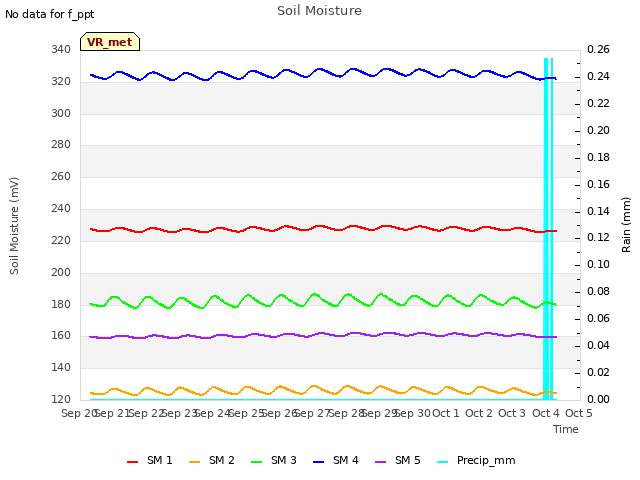Click the 'No data for f_ppt' message
Image resolution: width=640 pixels, height=480 pixels.
[x=49, y=15]
